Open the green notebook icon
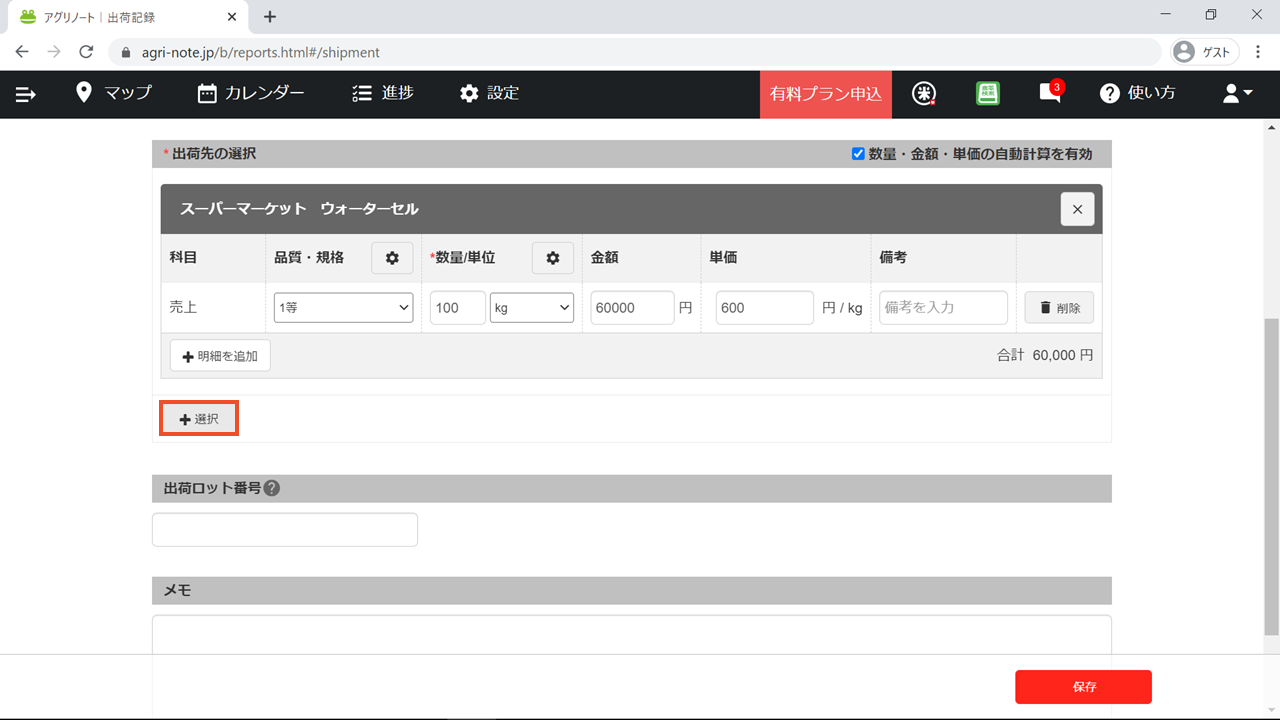The image size is (1280, 720). (x=987, y=93)
